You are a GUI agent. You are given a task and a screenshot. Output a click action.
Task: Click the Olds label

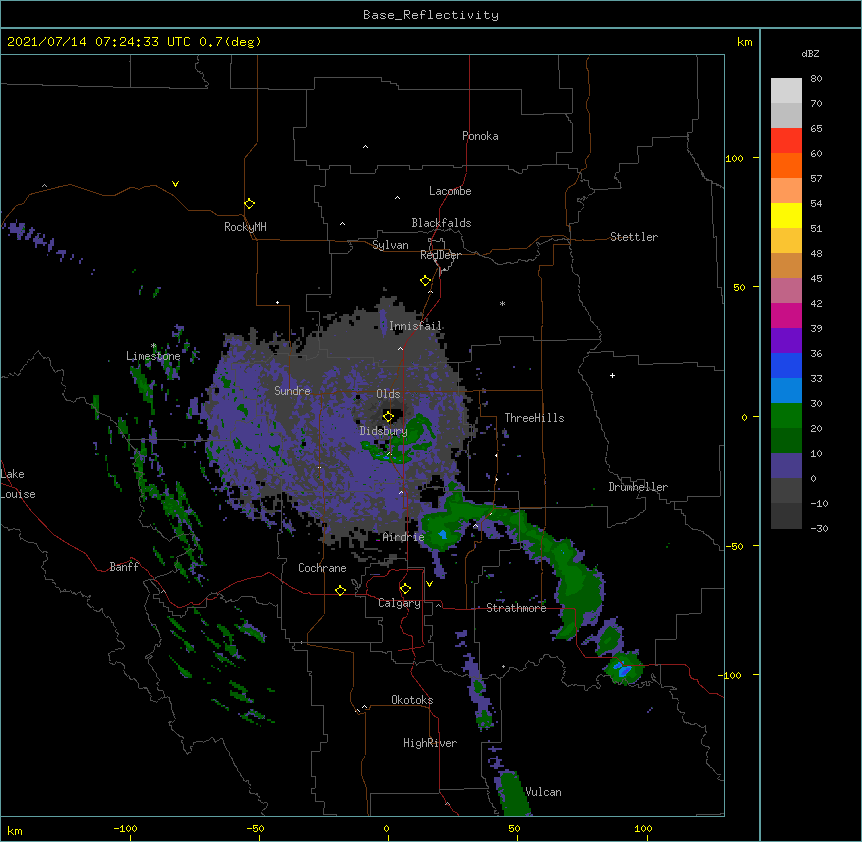click(388, 394)
